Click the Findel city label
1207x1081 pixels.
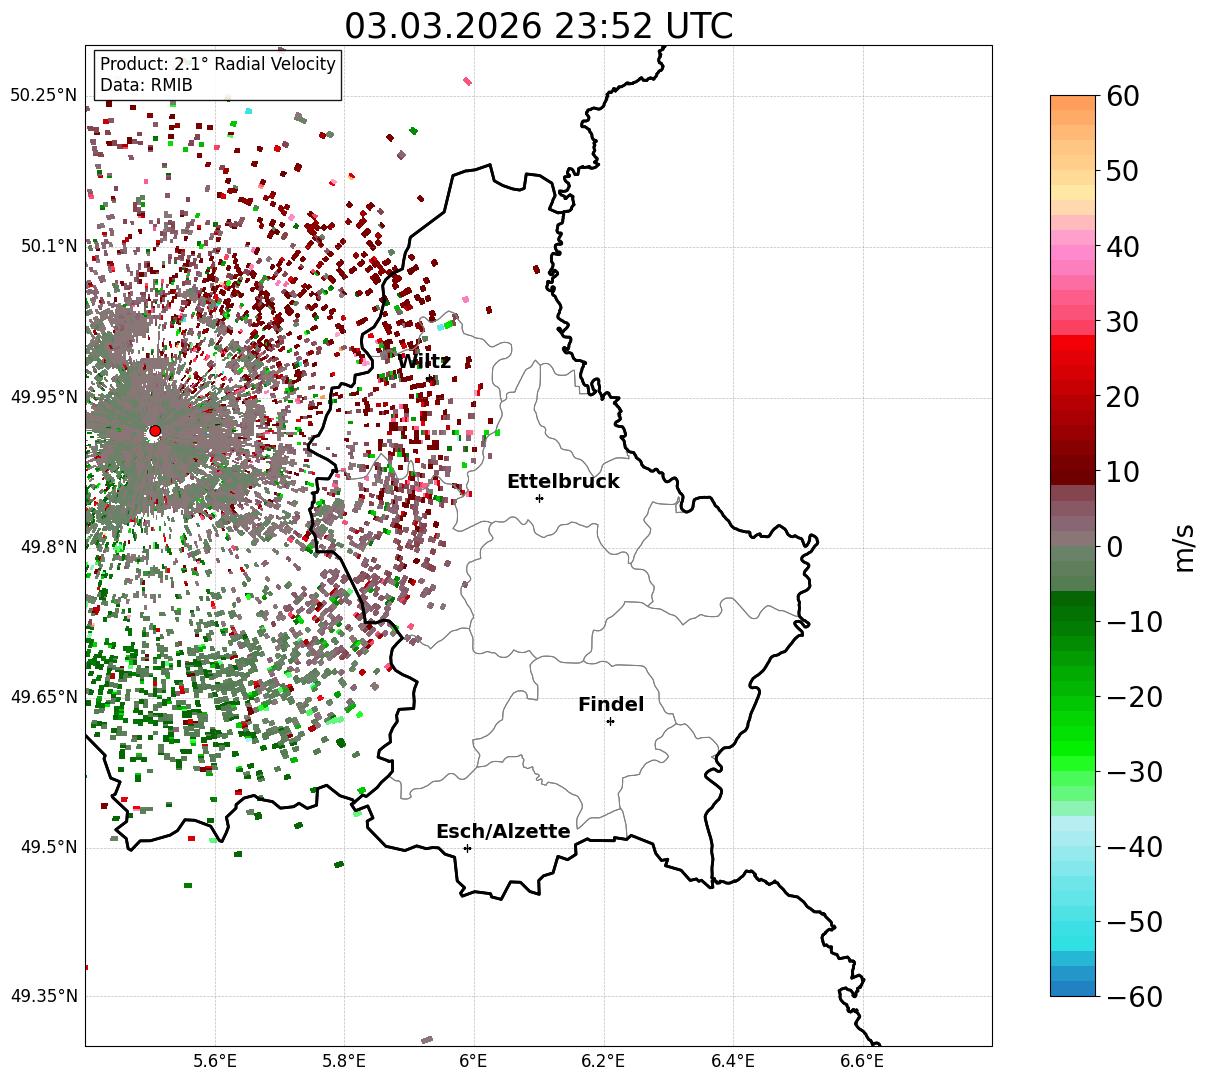(x=611, y=705)
